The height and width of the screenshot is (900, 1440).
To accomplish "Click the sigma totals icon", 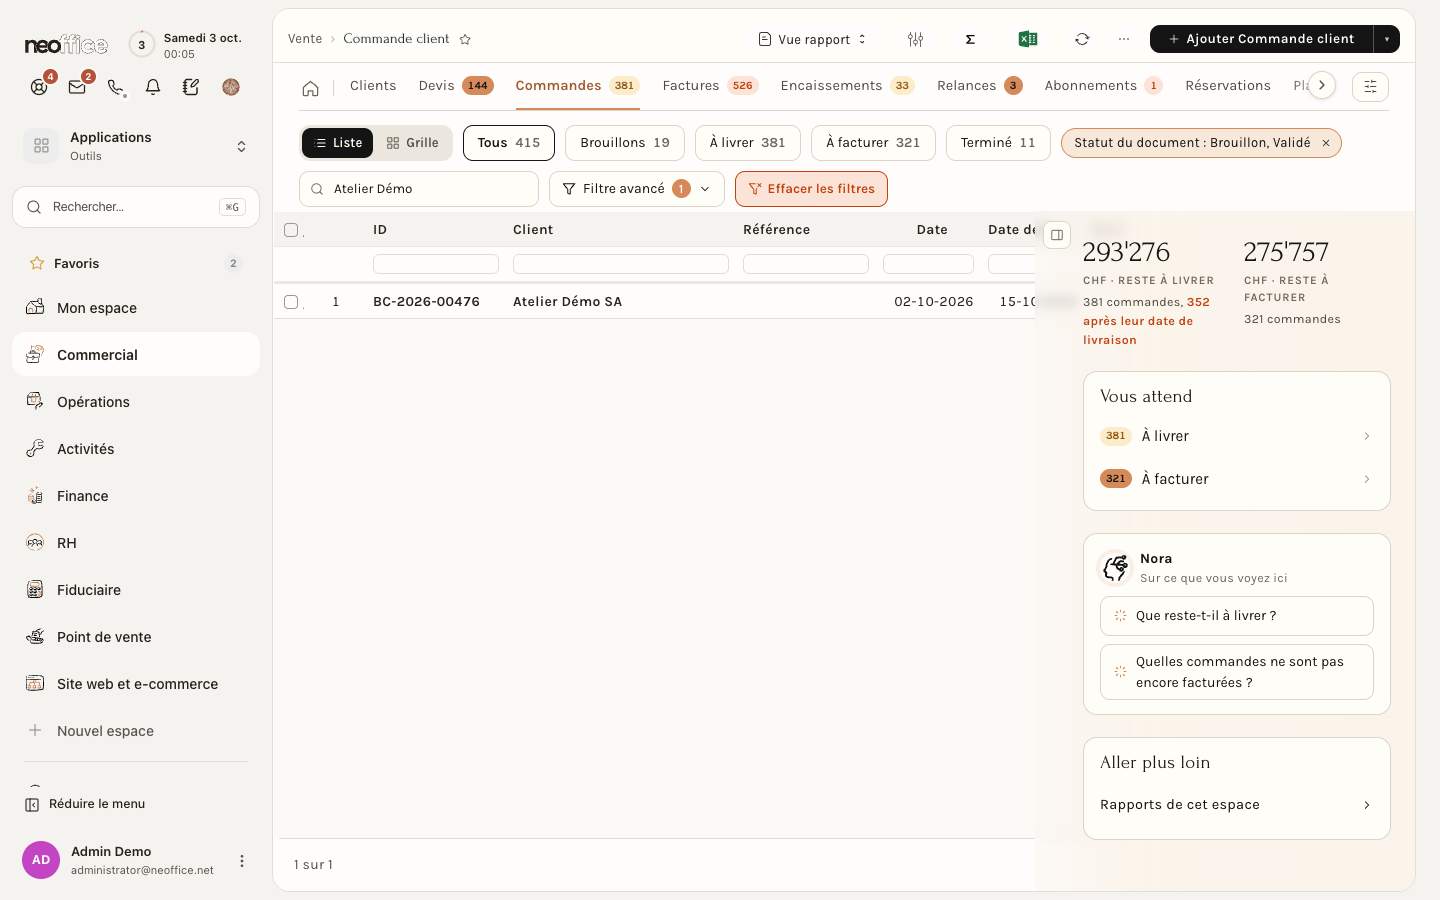I will coord(970,39).
